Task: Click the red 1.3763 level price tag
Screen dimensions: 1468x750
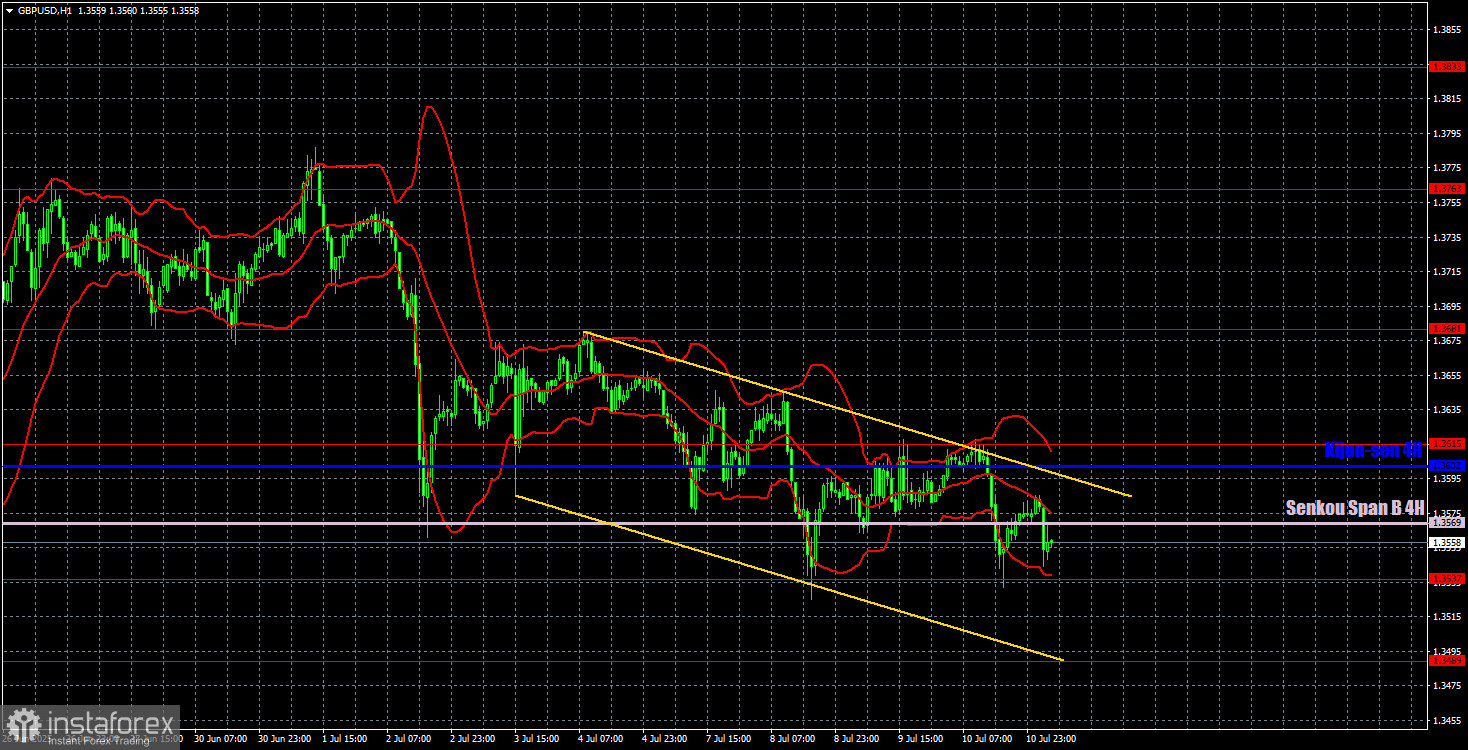Action: coord(1447,188)
